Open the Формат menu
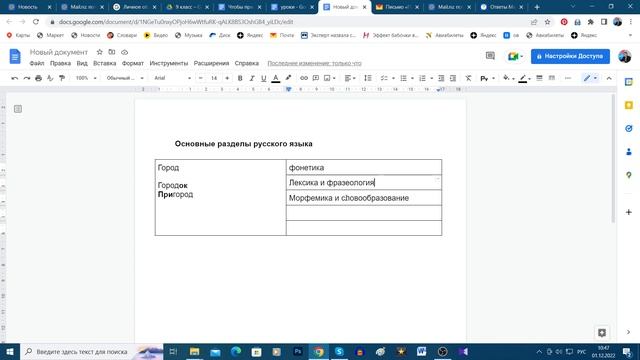 (133, 63)
